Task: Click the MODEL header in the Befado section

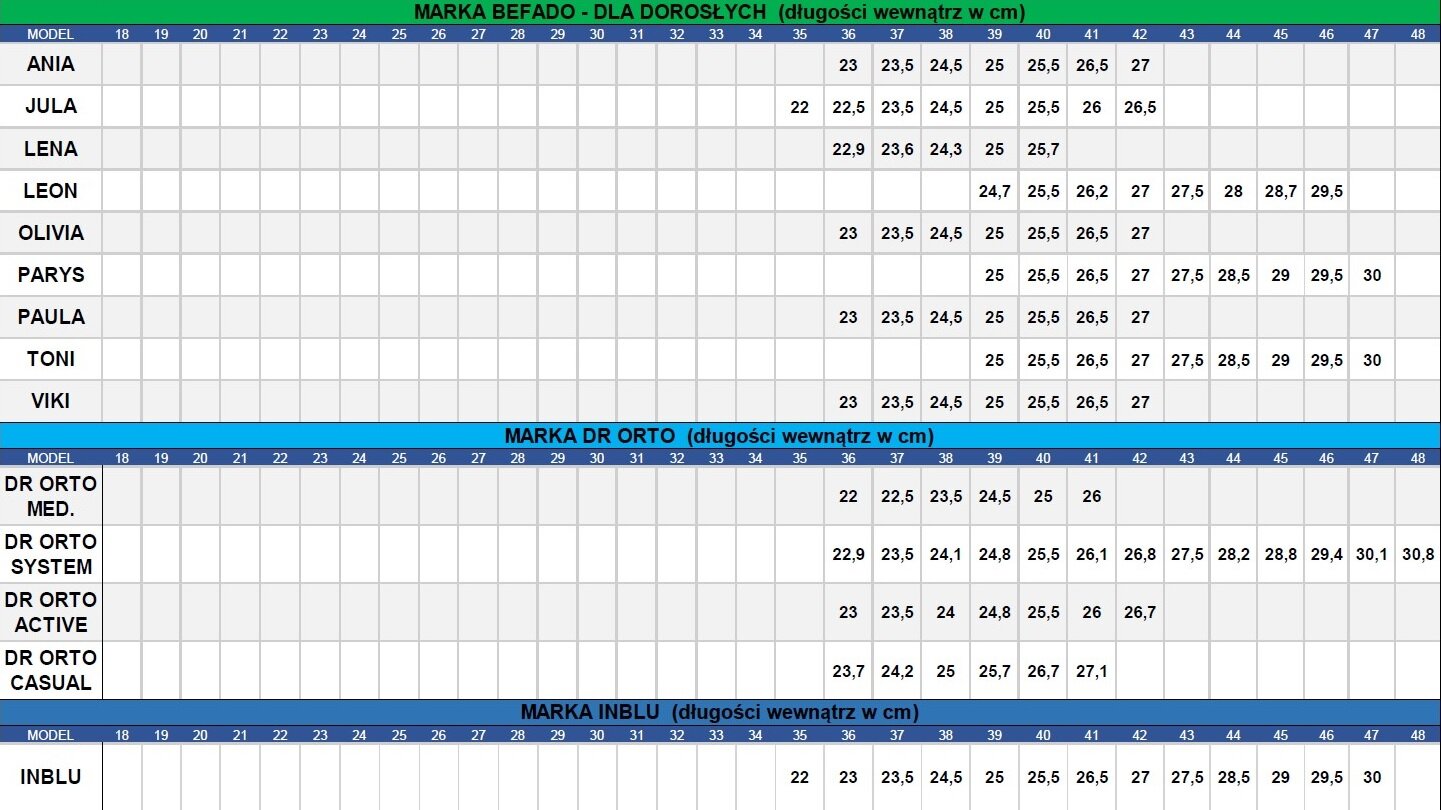Action: (51, 34)
